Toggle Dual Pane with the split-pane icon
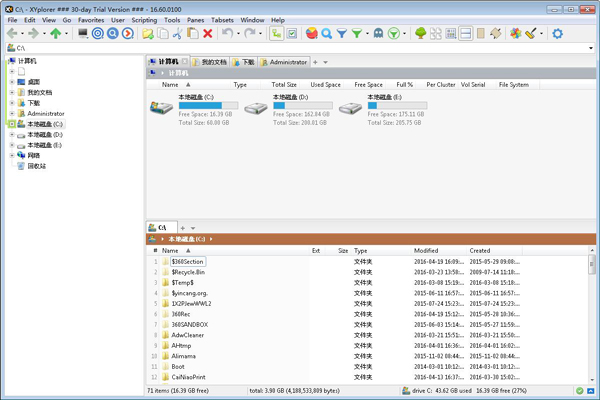Viewport: 600px width, 400px height. 466,34
